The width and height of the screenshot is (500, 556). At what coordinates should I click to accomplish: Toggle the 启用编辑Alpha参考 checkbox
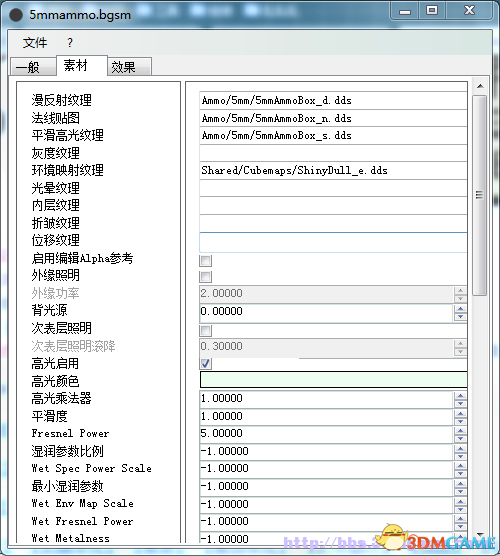206,261
